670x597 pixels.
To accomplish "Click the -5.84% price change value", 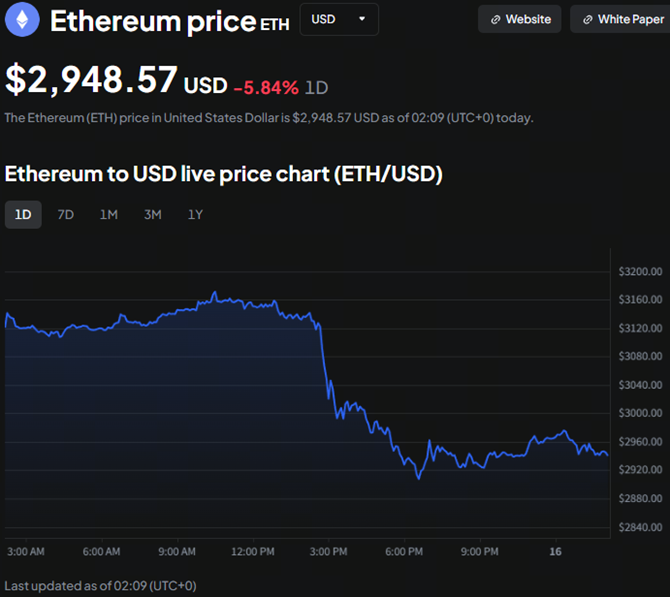I will pyautogui.click(x=266, y=87).
